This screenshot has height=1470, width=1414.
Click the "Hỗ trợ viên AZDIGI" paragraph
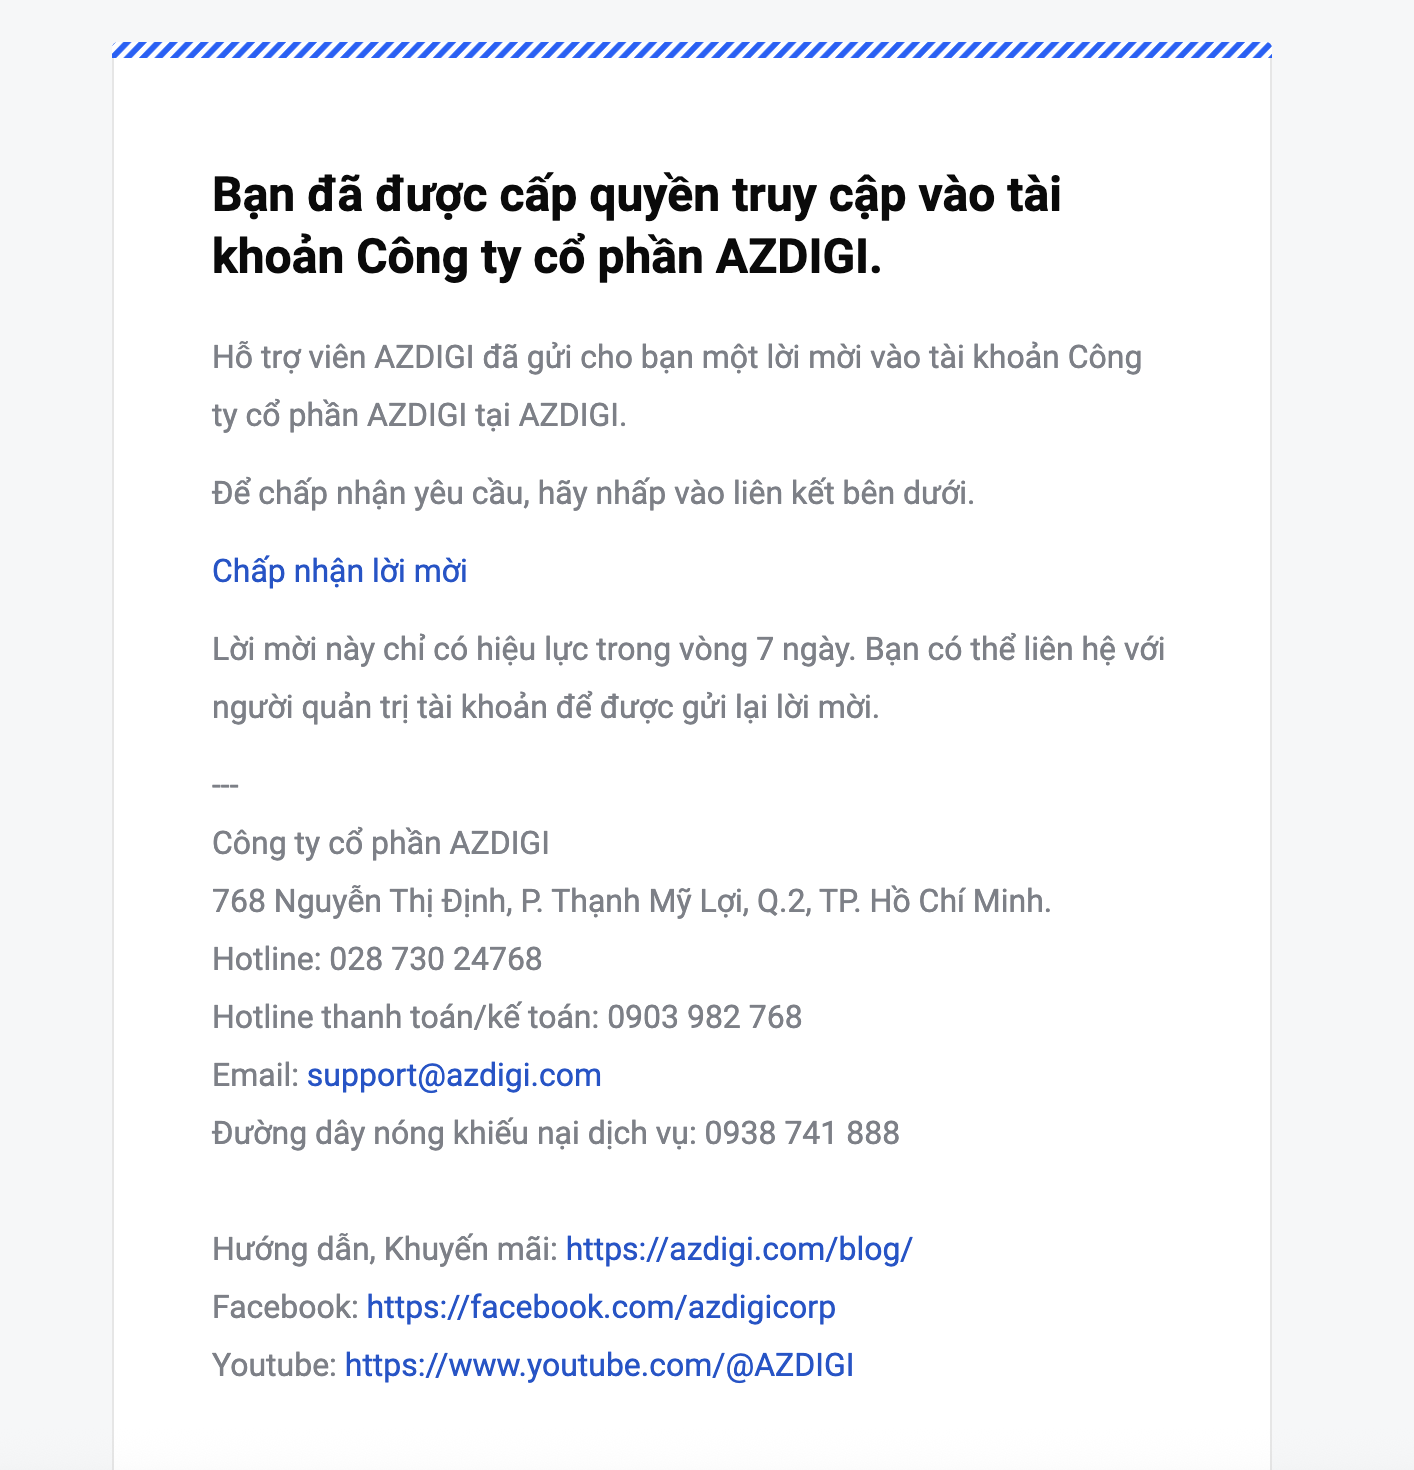pyautogui.click(x=677, y=386)
